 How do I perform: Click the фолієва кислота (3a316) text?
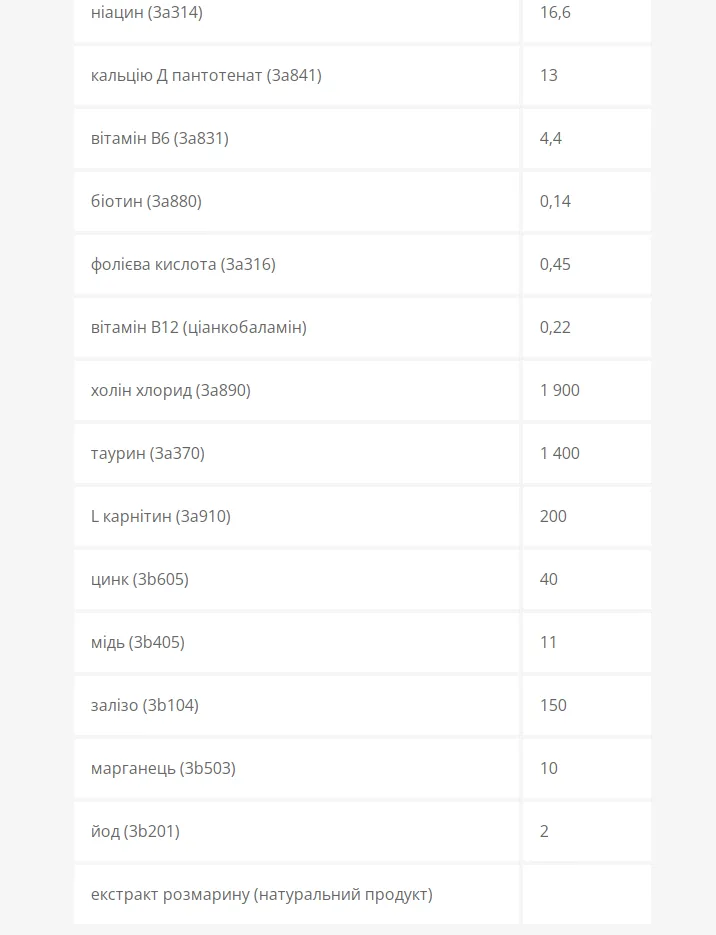pos(183,264)
